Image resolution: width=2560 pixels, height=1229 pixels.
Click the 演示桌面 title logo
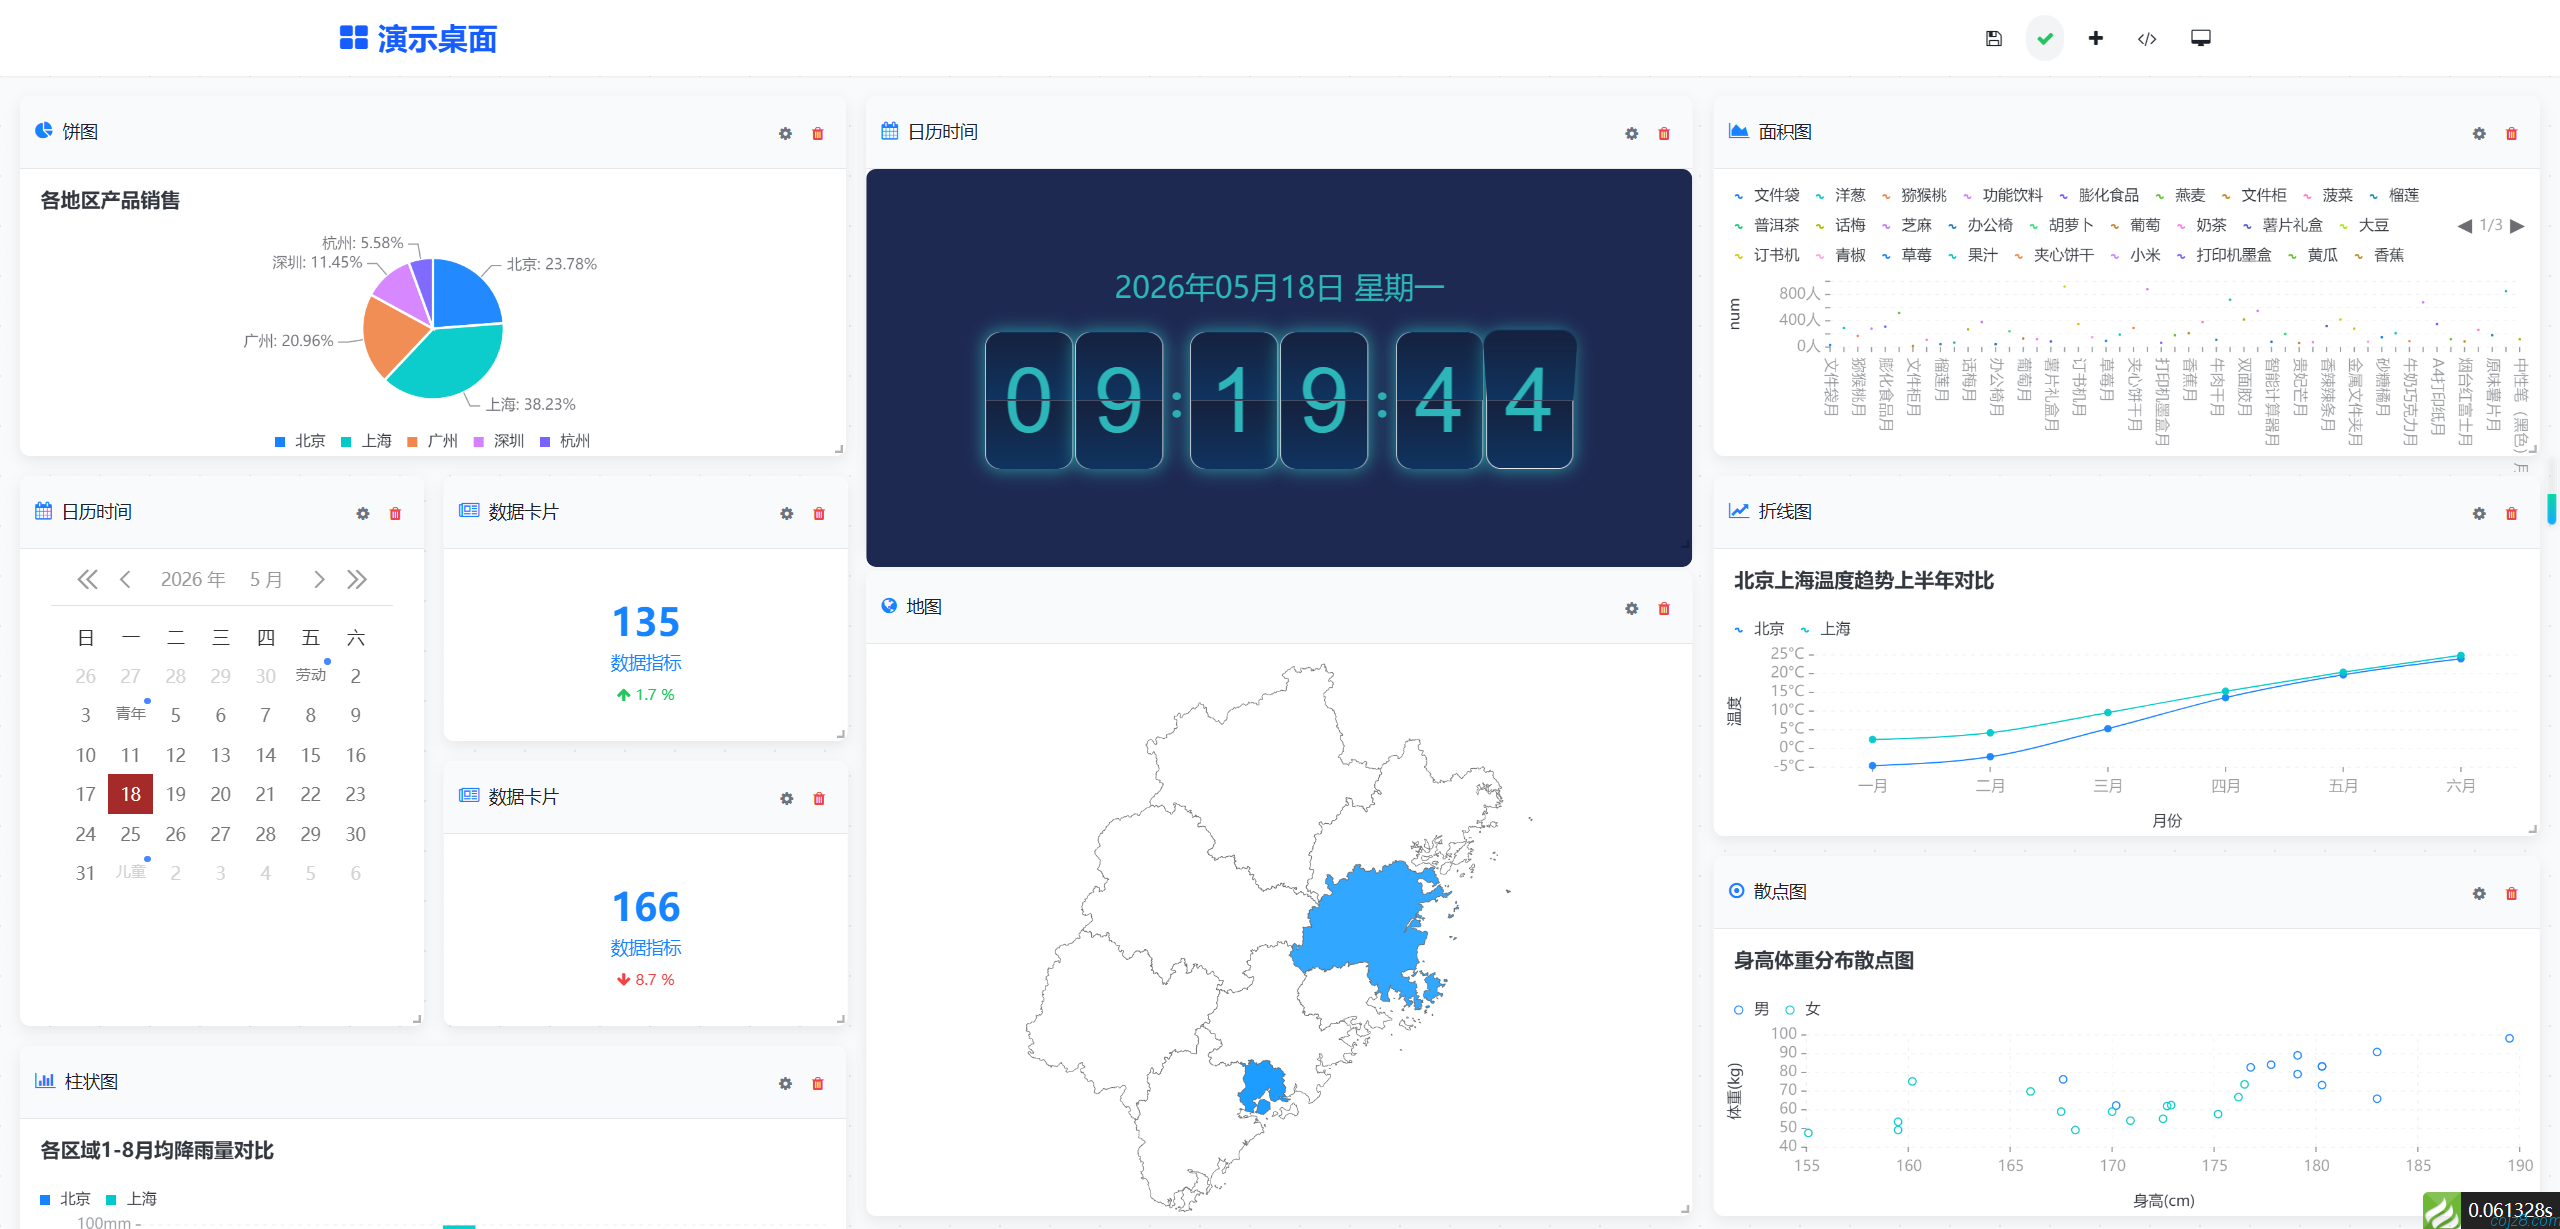coord(418,39)
